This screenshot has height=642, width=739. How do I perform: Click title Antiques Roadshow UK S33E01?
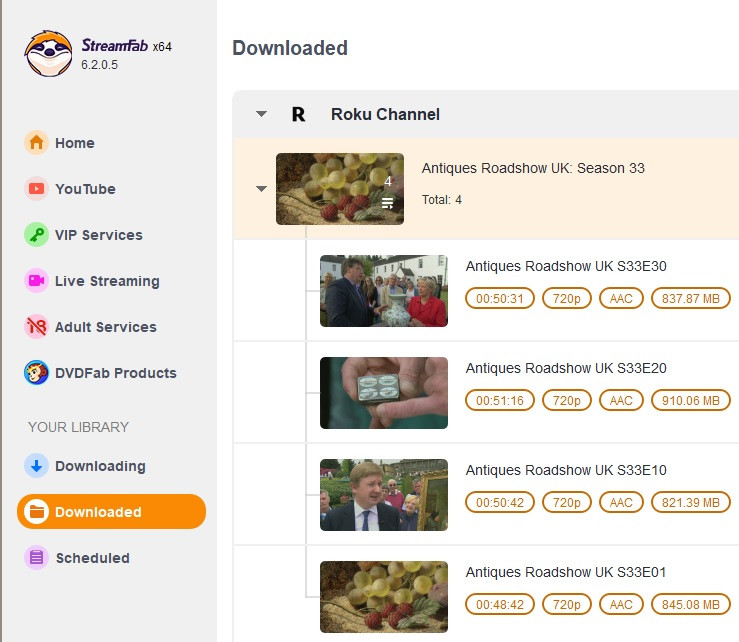tap(566, 572)
